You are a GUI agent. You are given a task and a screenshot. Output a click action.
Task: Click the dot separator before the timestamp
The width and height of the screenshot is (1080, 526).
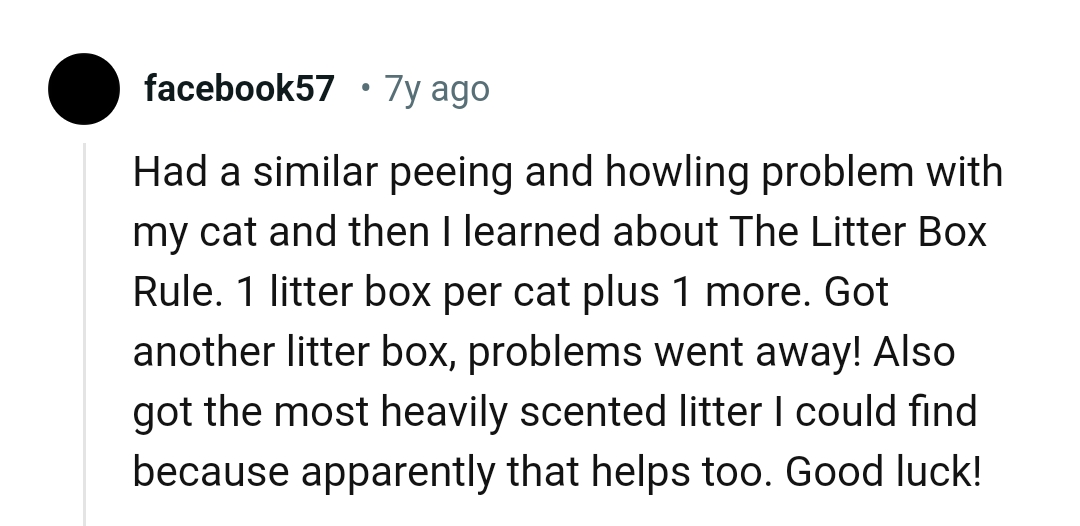[364, 89]
